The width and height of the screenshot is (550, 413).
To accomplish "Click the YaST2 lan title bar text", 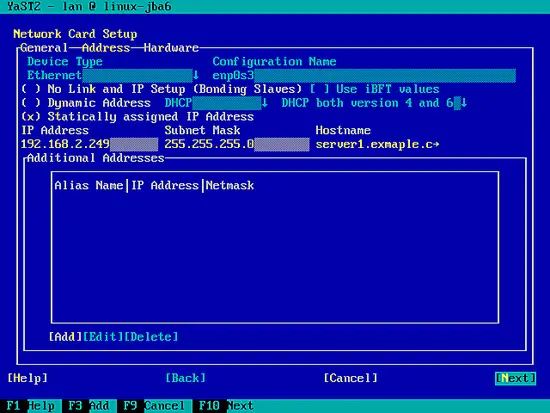I will click(89, 6).
